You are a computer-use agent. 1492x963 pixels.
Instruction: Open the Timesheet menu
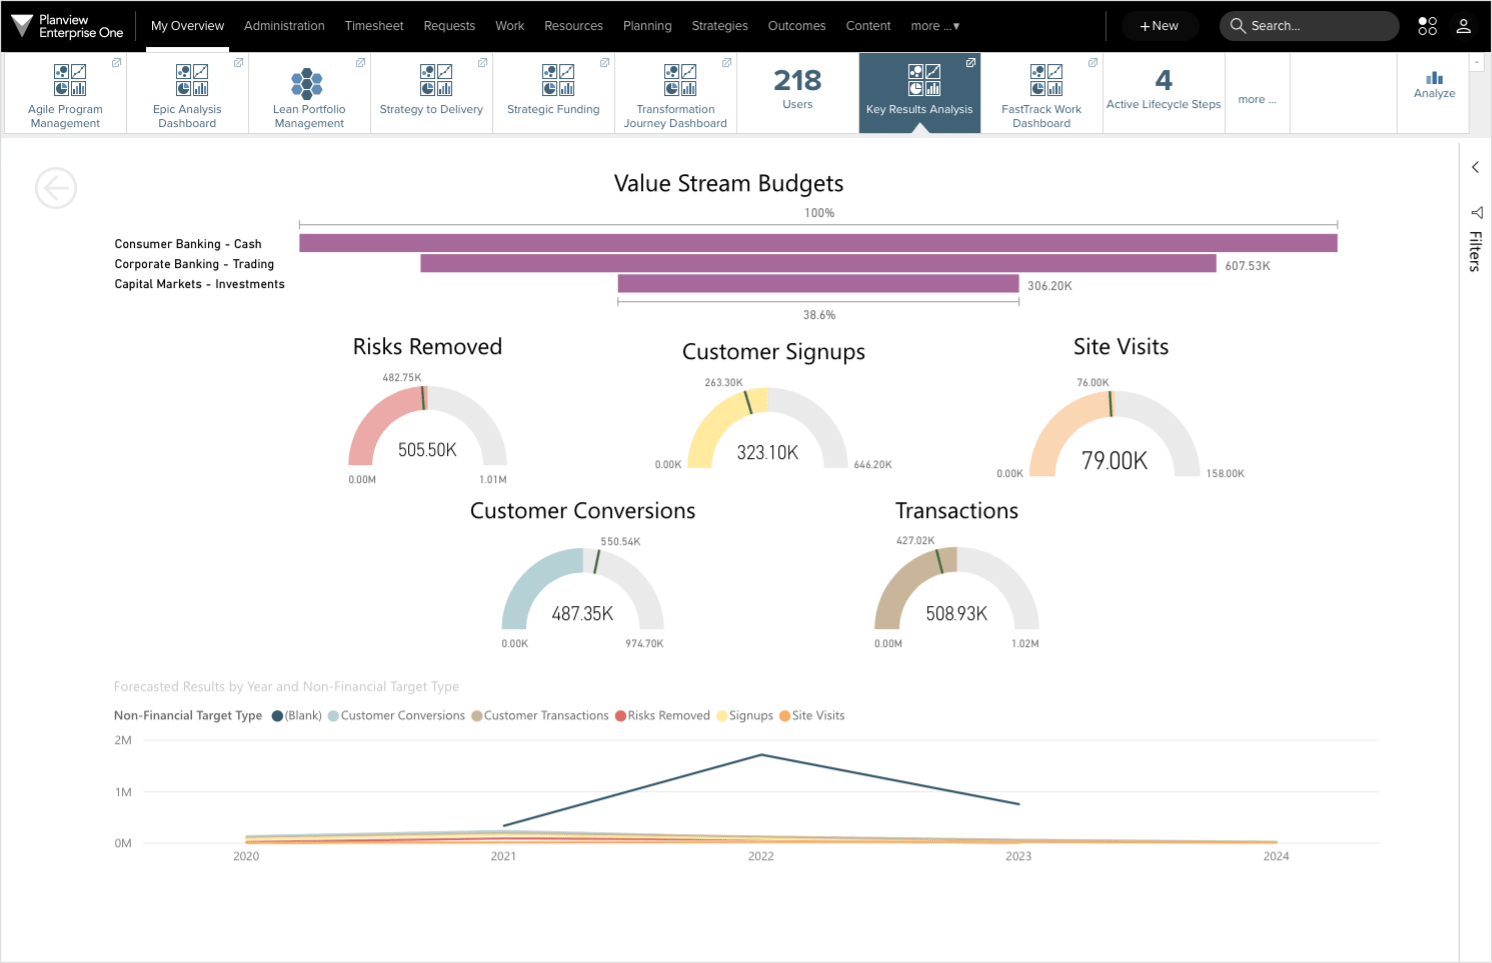pyautogui.click(x=374, y=26)
